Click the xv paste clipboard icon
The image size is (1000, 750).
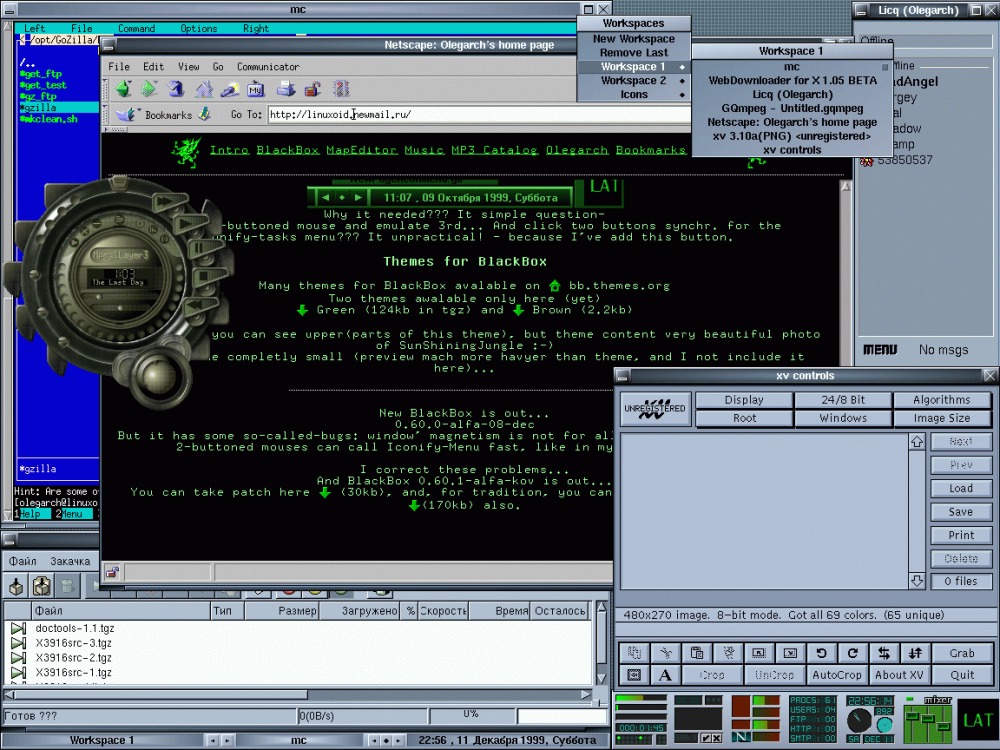click(696, 653)
